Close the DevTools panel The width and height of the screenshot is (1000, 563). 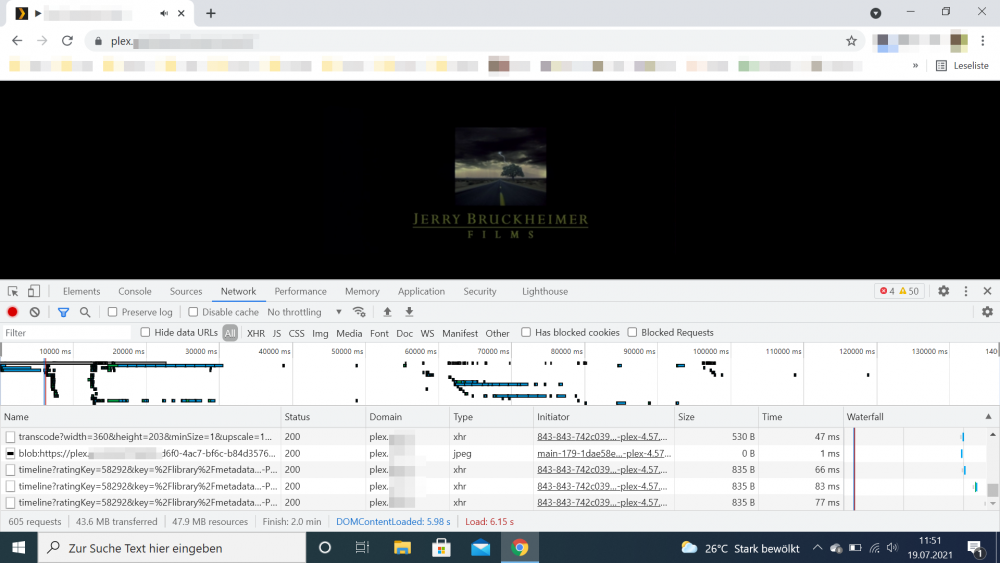coord(987,291)
